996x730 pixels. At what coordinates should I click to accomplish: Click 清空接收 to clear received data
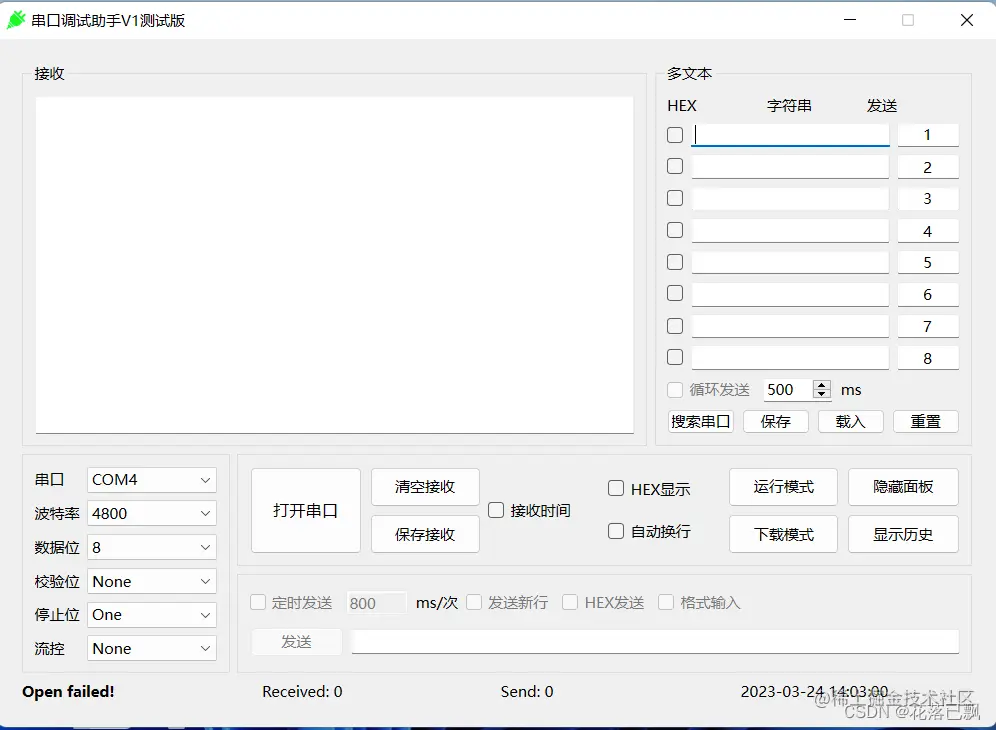coord(424,487)
